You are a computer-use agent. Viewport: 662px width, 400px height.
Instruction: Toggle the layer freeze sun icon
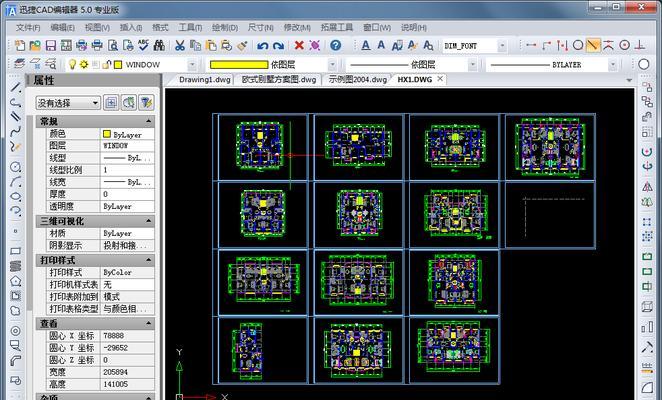point(84,64)
